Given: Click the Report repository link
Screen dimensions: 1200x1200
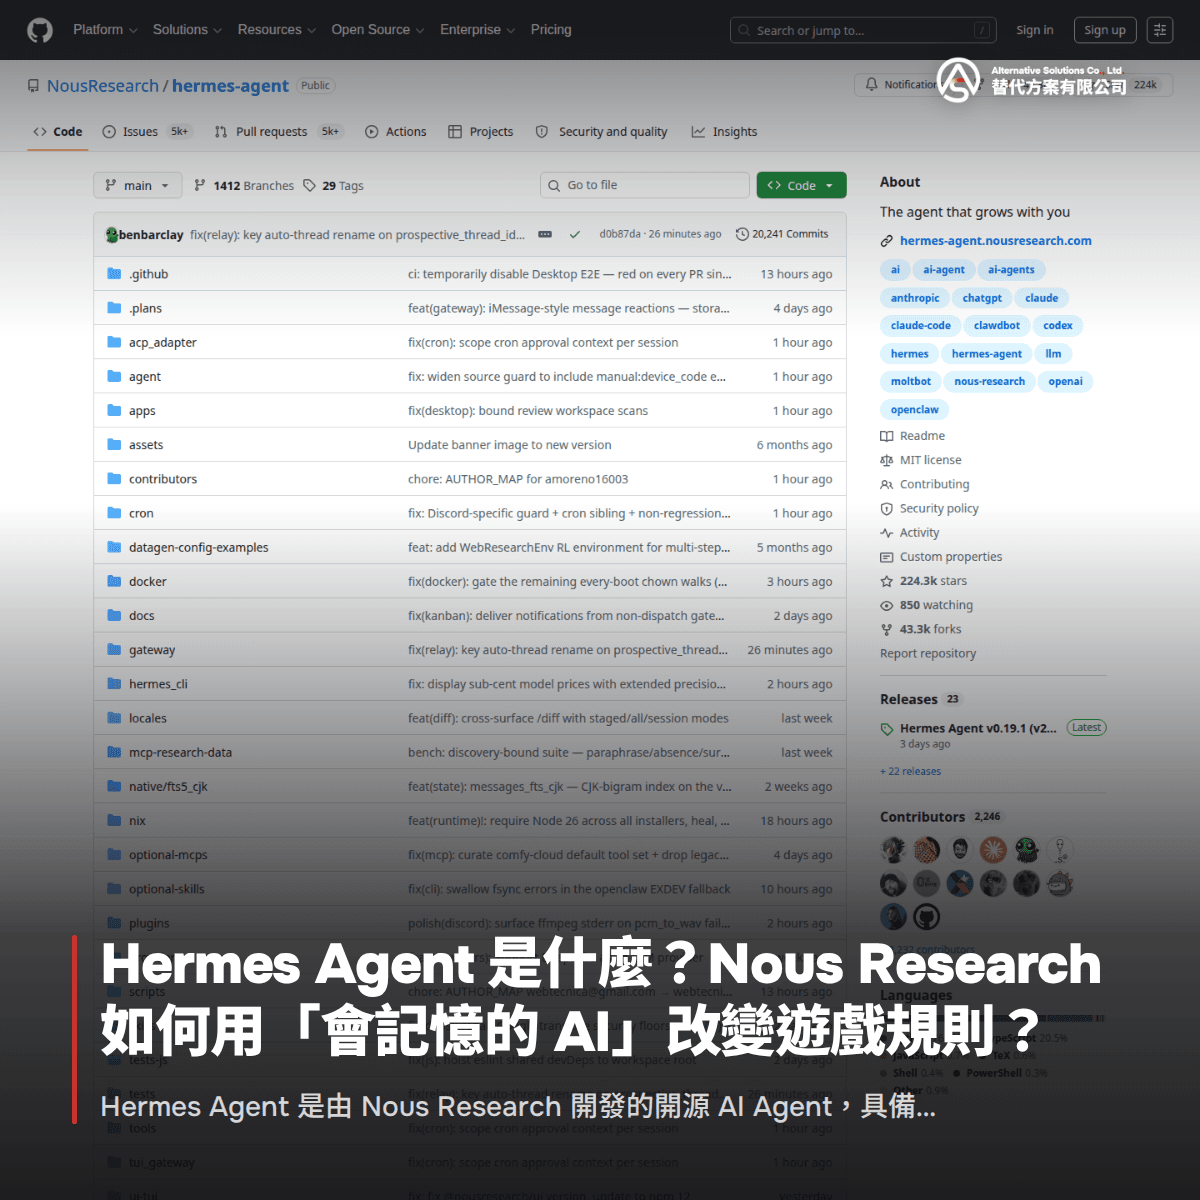Looking at the screenshot, I should point(928,654).
